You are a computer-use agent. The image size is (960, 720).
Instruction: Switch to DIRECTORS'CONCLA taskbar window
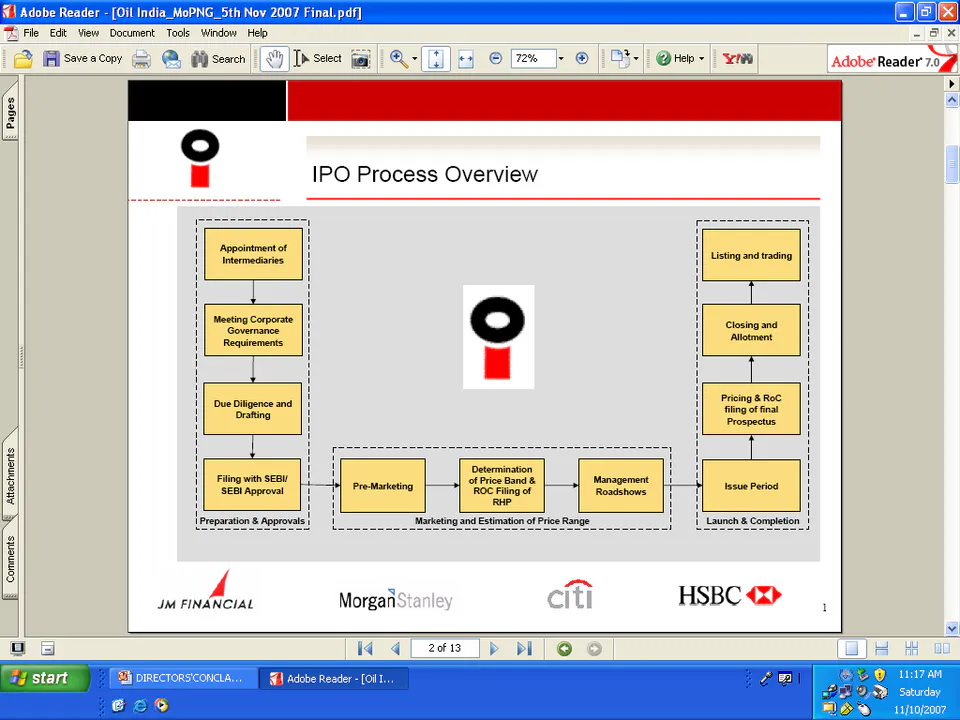182,678
